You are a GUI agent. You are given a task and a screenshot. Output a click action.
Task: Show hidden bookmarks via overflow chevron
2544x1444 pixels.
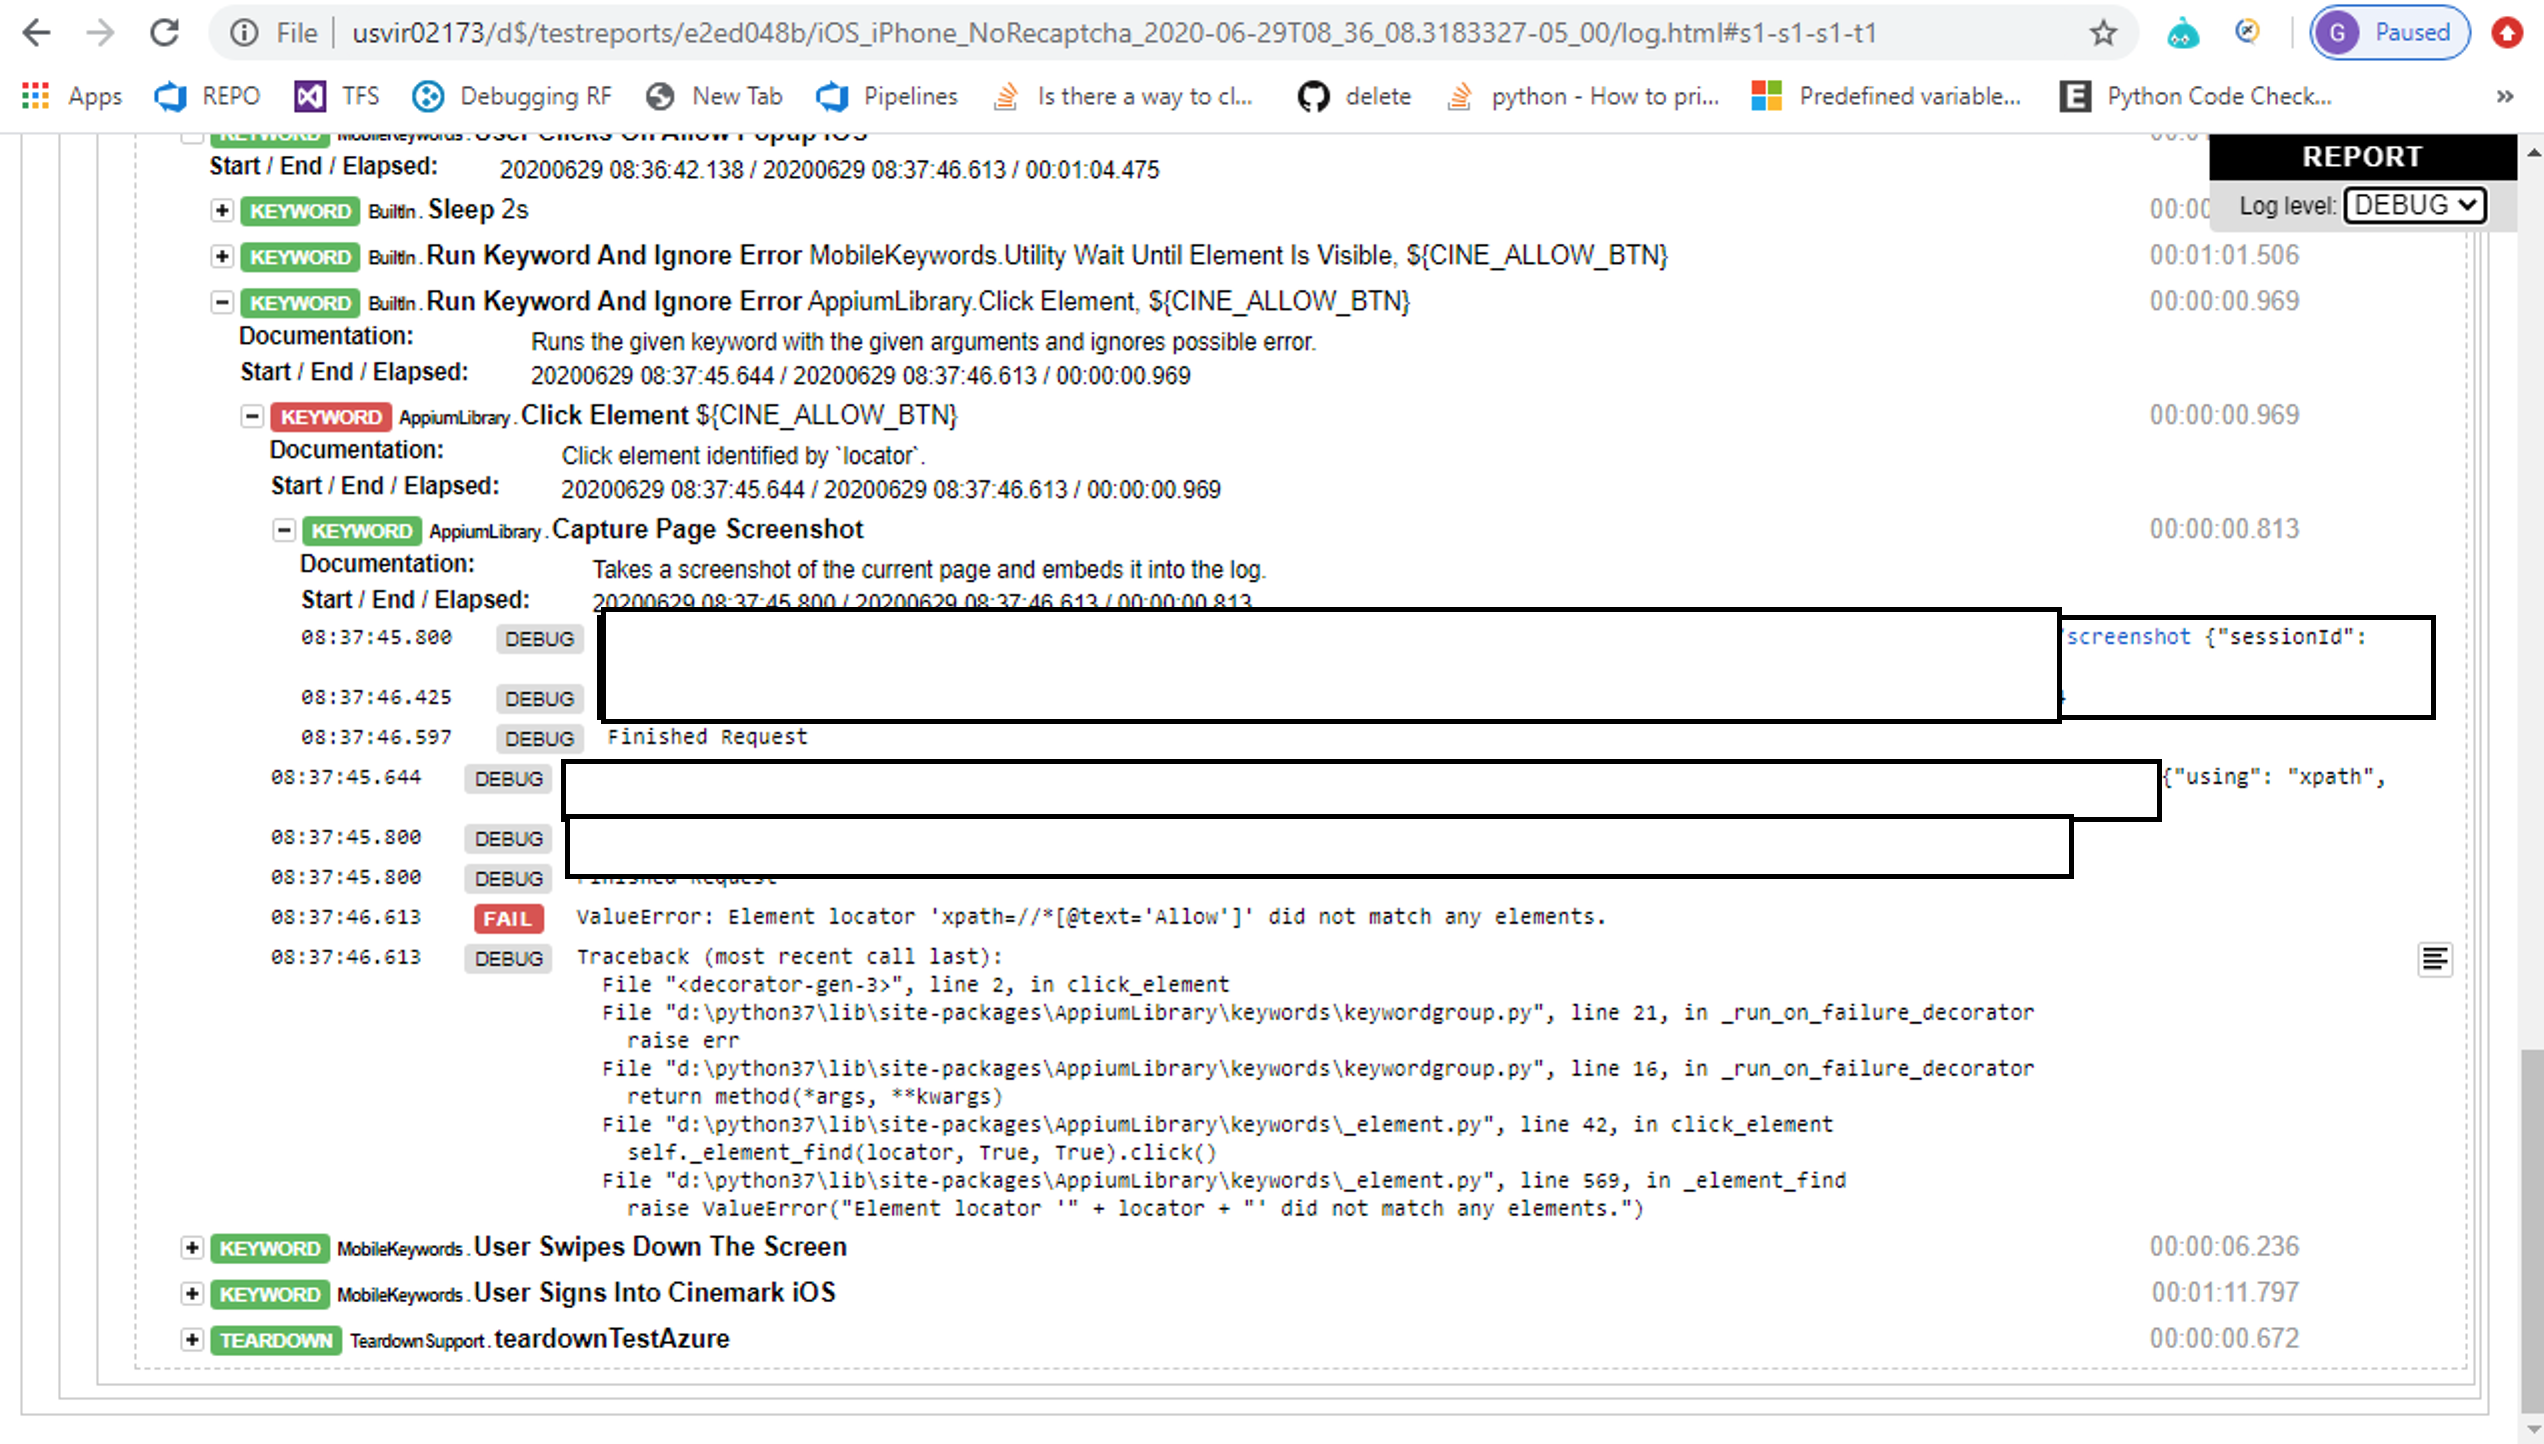click(x=2504, y=96)
